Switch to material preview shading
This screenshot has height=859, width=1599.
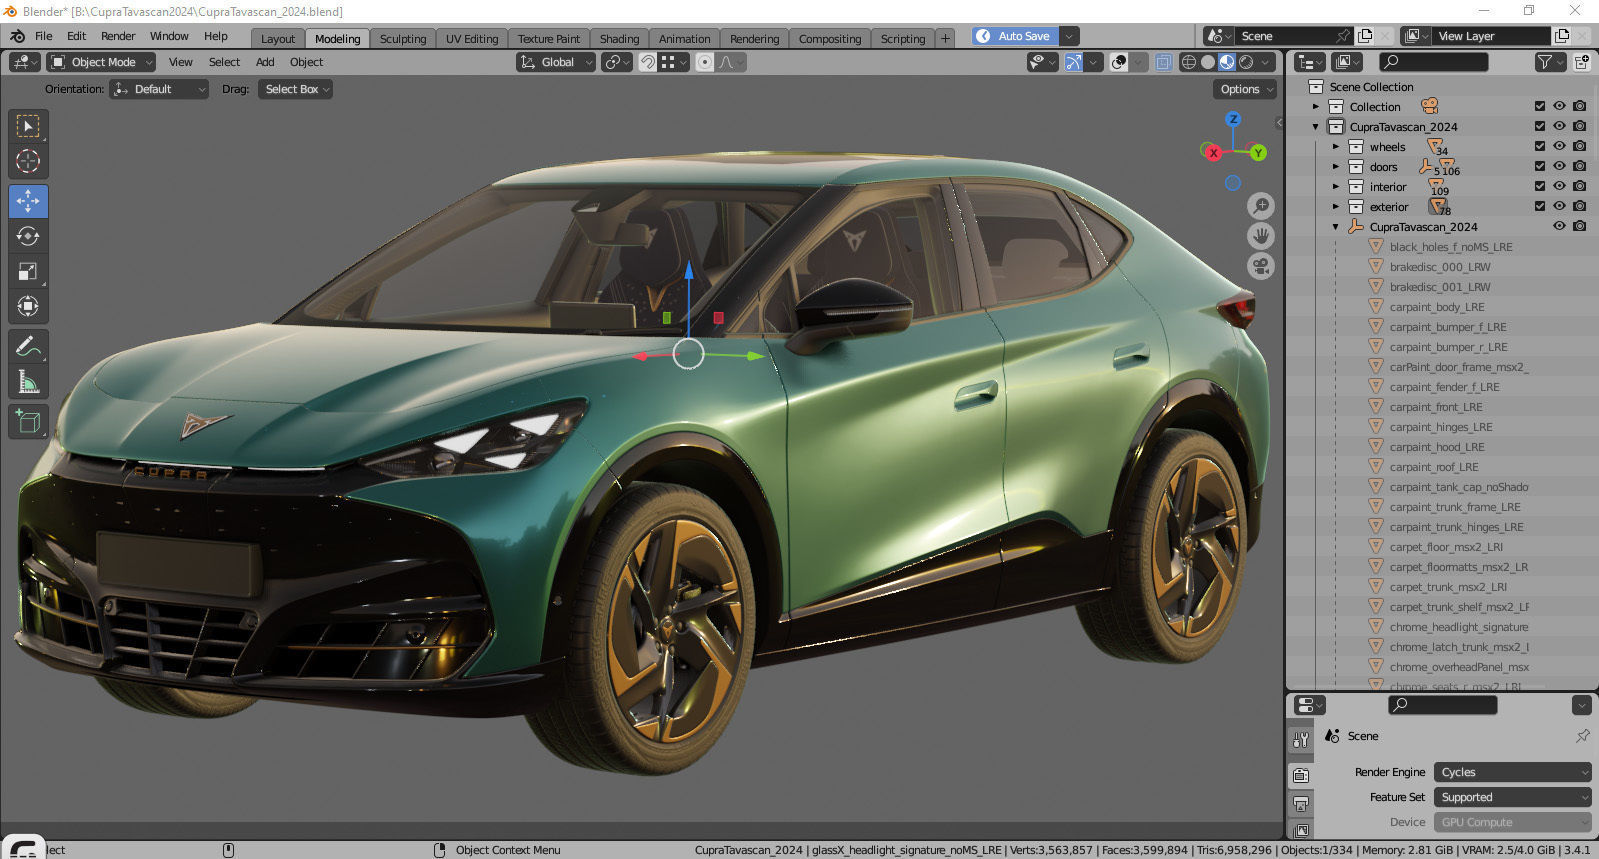coord(1227,62)
